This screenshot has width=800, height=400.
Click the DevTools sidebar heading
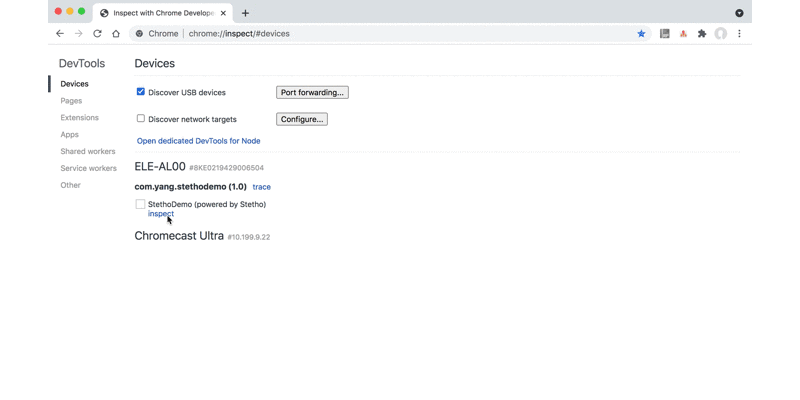point(82,63)
